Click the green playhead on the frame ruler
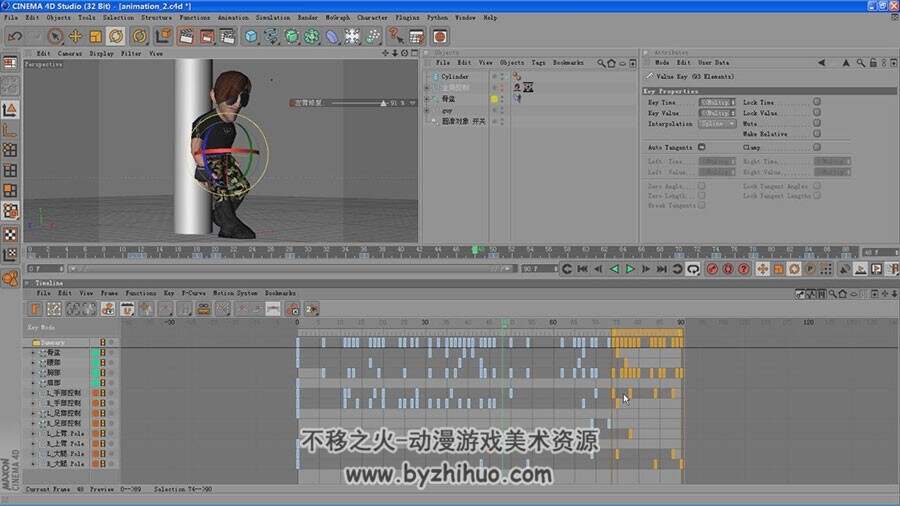Screen dimensions: 900x506 pos(475,250)
